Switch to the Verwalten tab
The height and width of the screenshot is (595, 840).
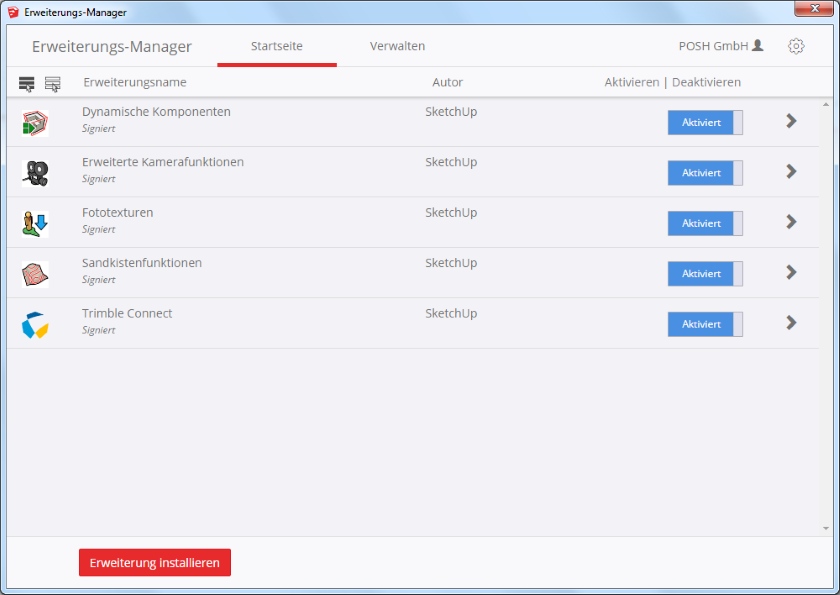point(397,46)
